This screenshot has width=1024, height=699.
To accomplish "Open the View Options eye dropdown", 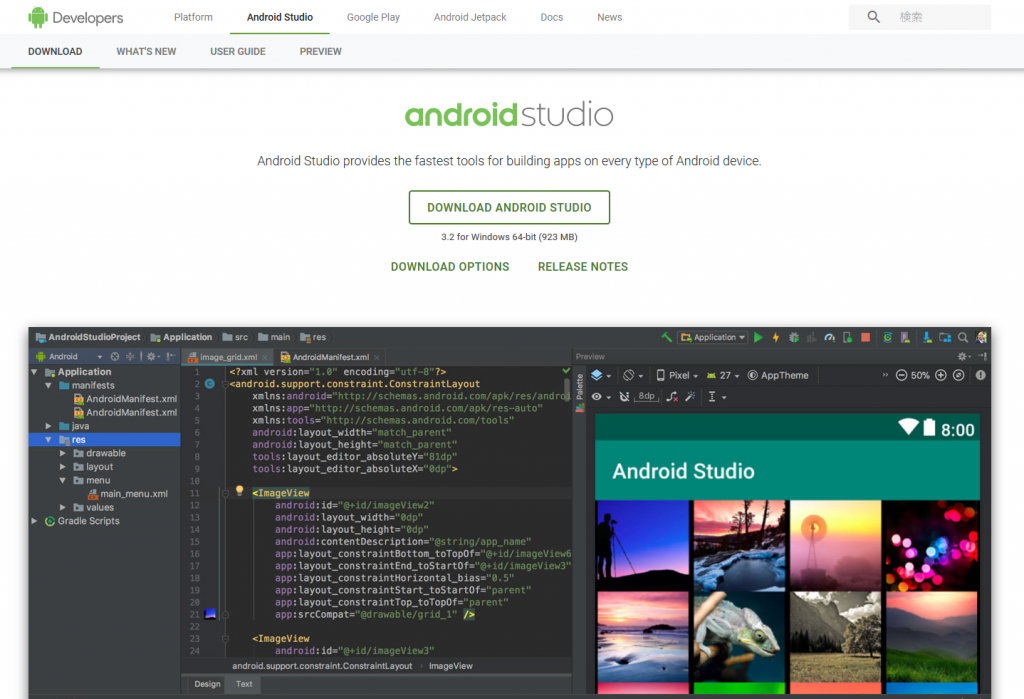I will coord(601,397).
